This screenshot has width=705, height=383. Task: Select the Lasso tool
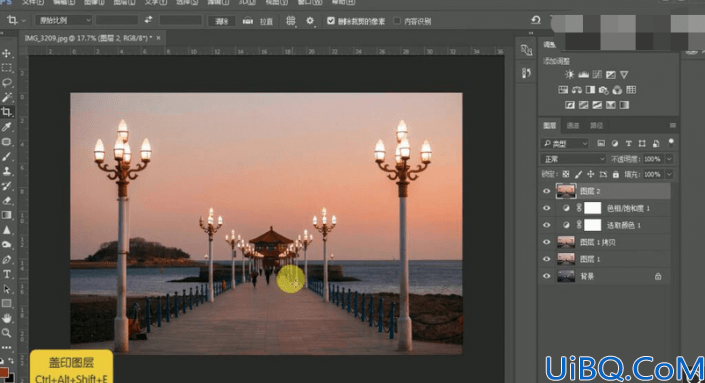[6, 83]
